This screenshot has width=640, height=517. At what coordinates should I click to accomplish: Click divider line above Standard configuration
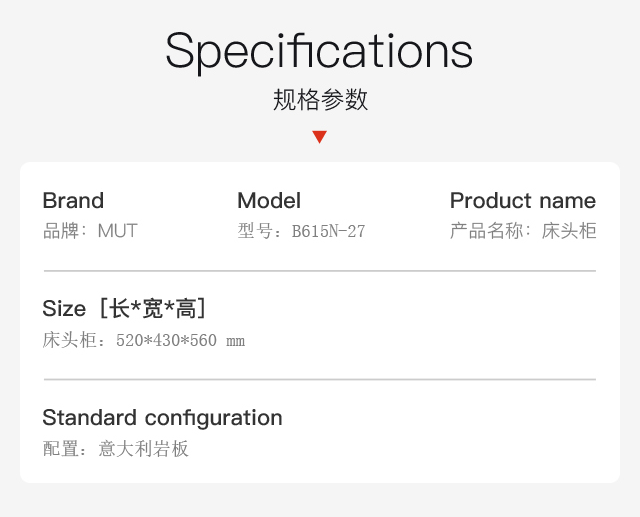click(320, 379)
